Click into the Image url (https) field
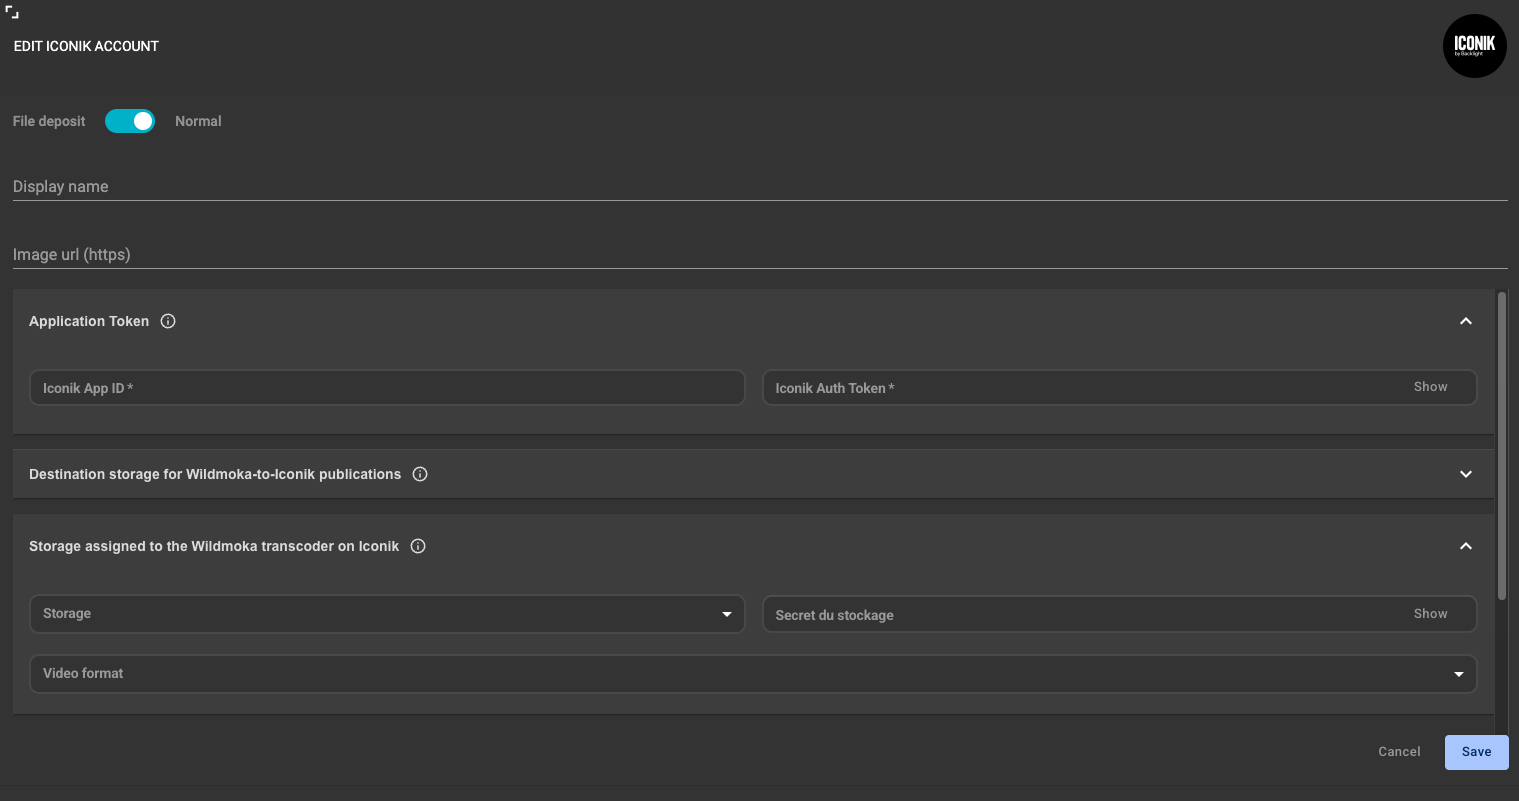This screenshot has height=801, width=1519. tap(758, 255)
